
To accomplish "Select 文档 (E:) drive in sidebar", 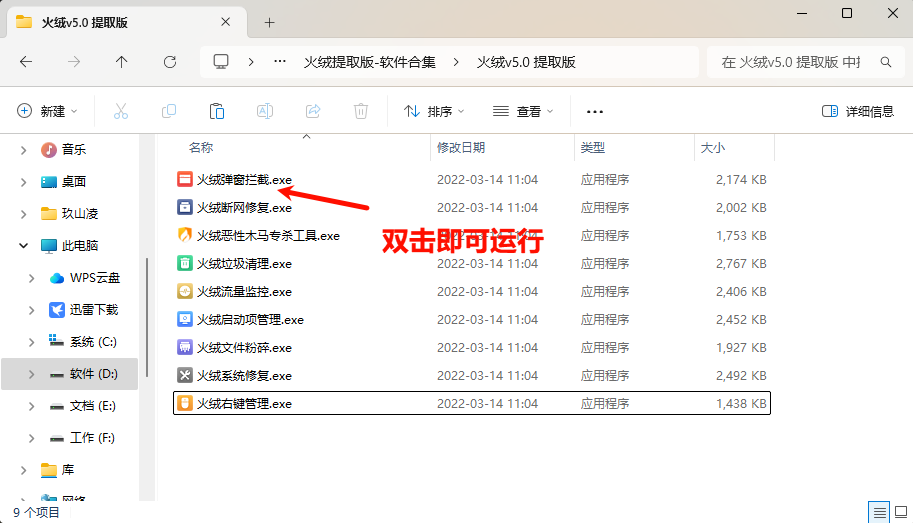I will point(92,406).
